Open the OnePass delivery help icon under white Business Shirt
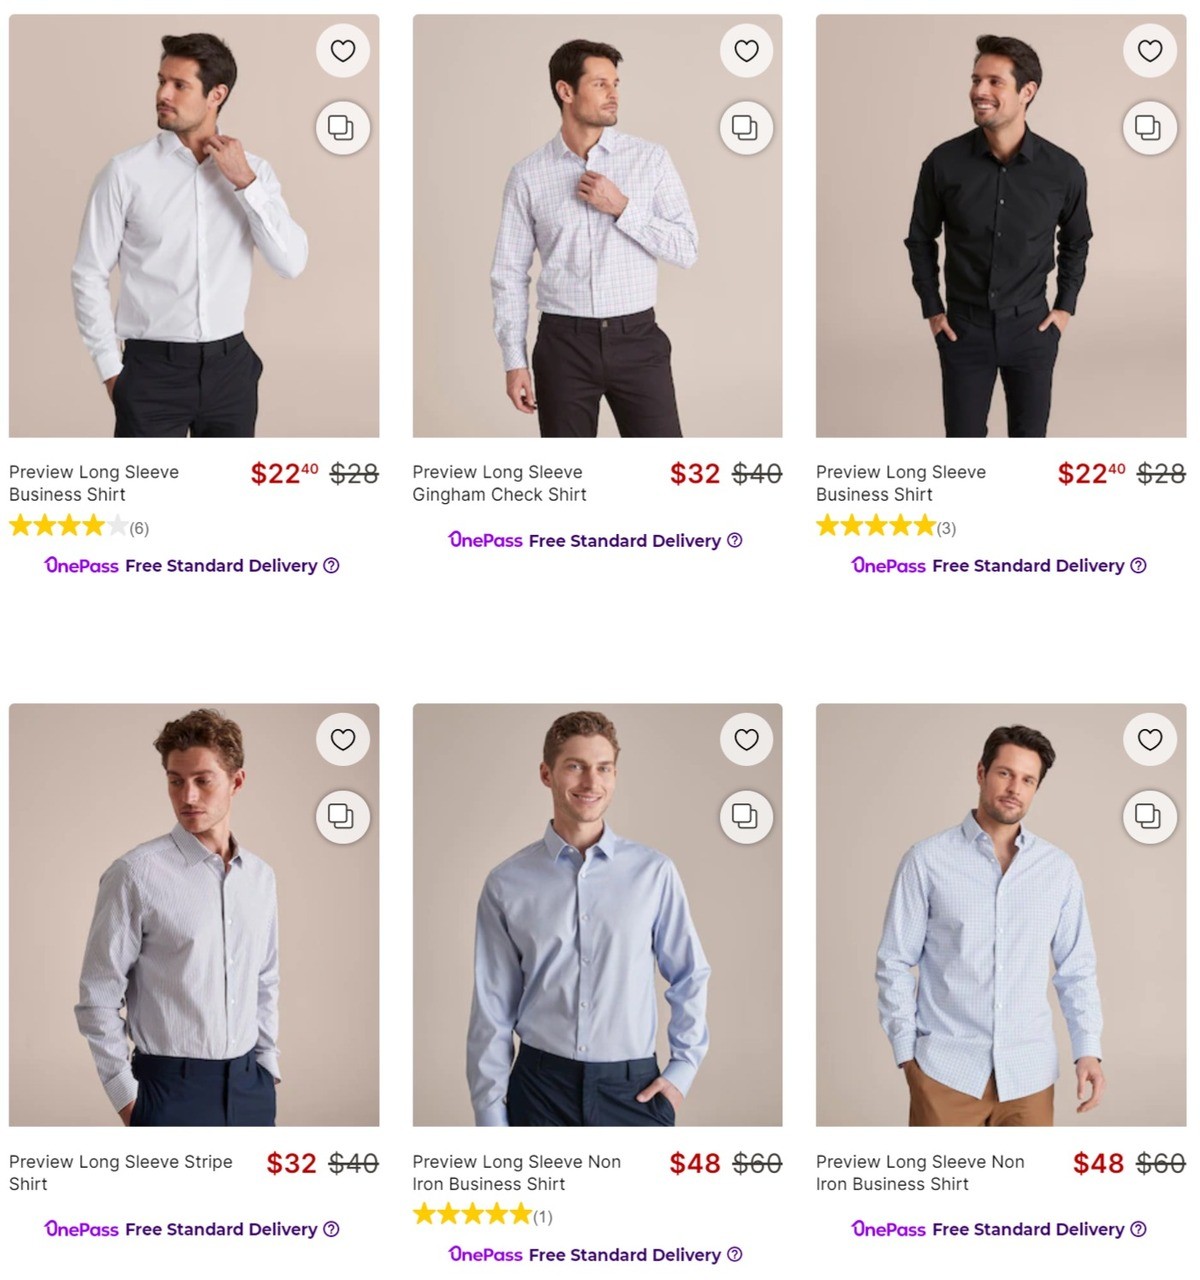This screenshot has width=1200, height=1280. click(x=330, y=566)
